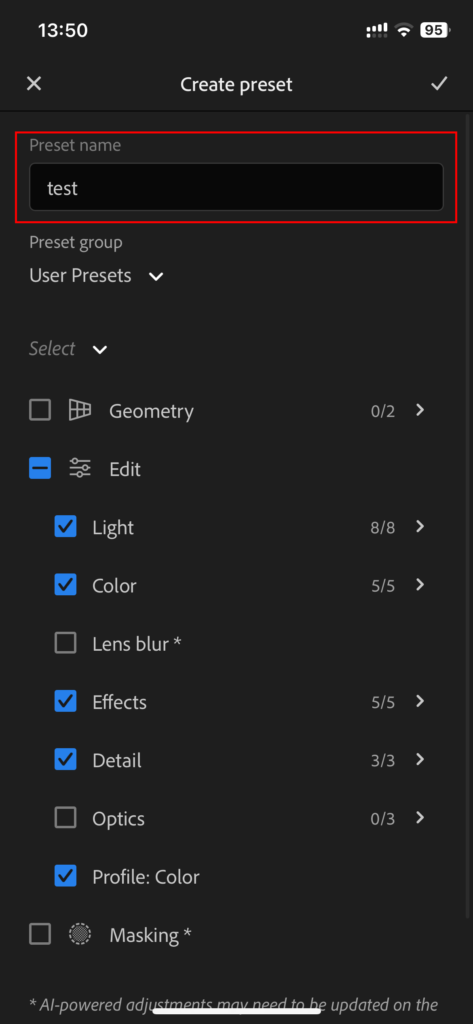Toggle the Edit group partial checkbox

(x=40, y=468)
